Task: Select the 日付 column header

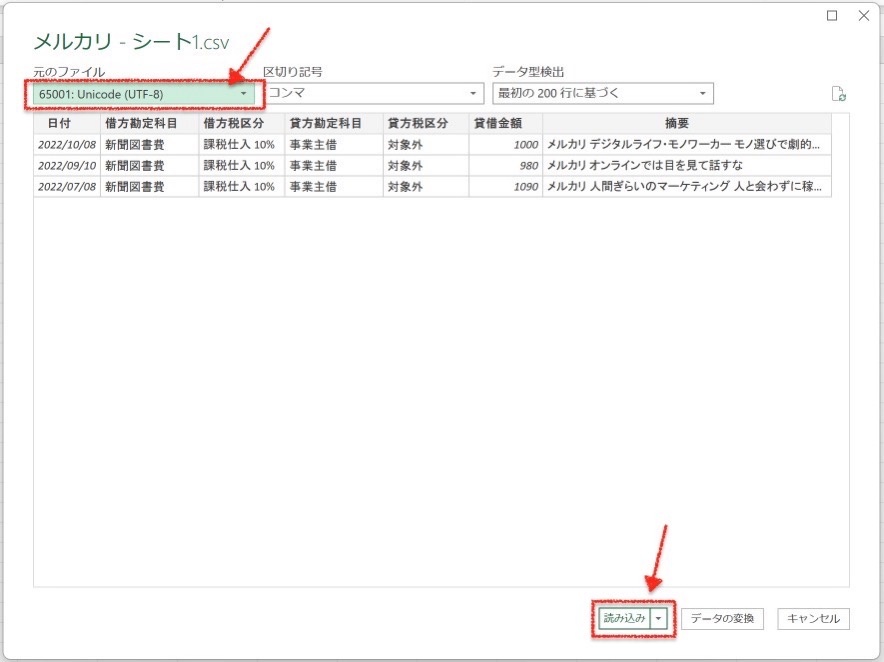Action: [x=67, y=123]
